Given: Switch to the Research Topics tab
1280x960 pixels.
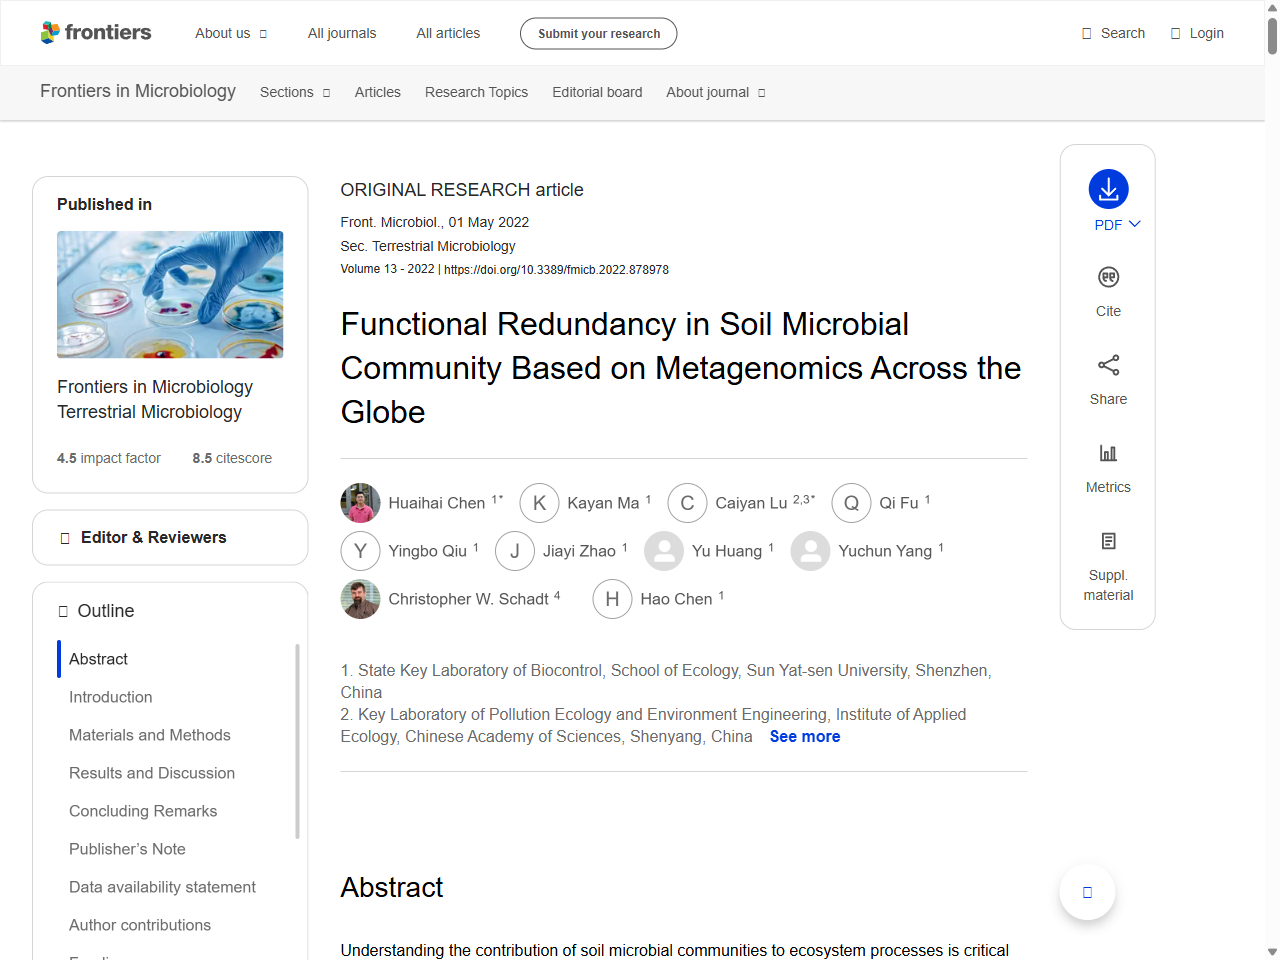Looking at the screenshot, I should pyautogui.click(x=476, y=92).
